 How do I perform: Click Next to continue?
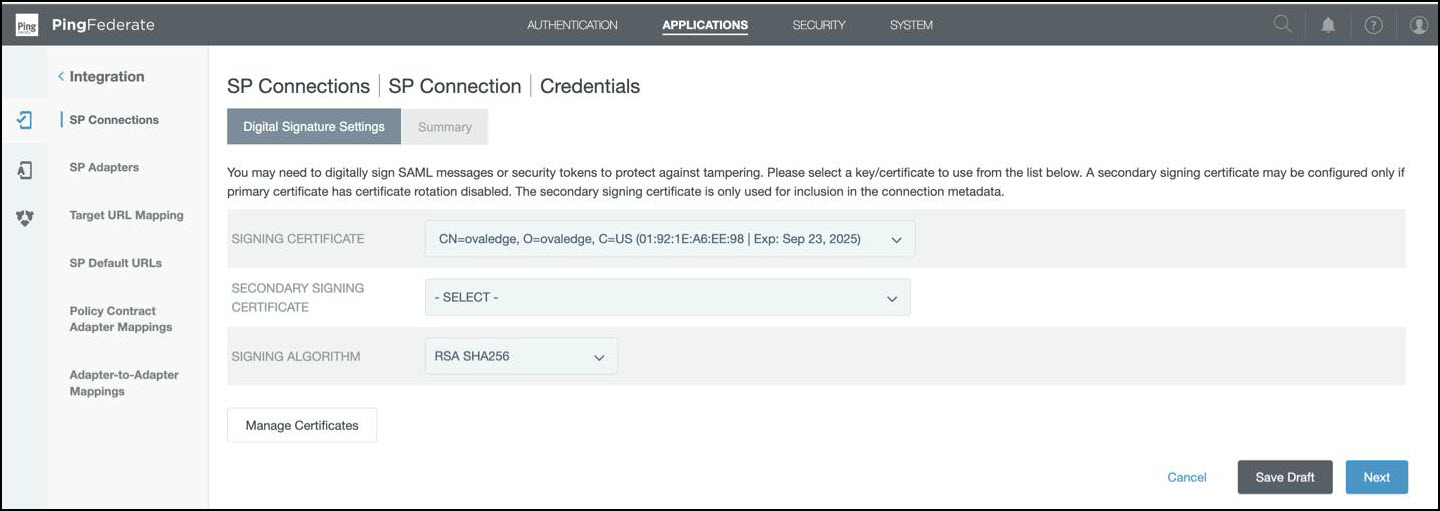1376,477
